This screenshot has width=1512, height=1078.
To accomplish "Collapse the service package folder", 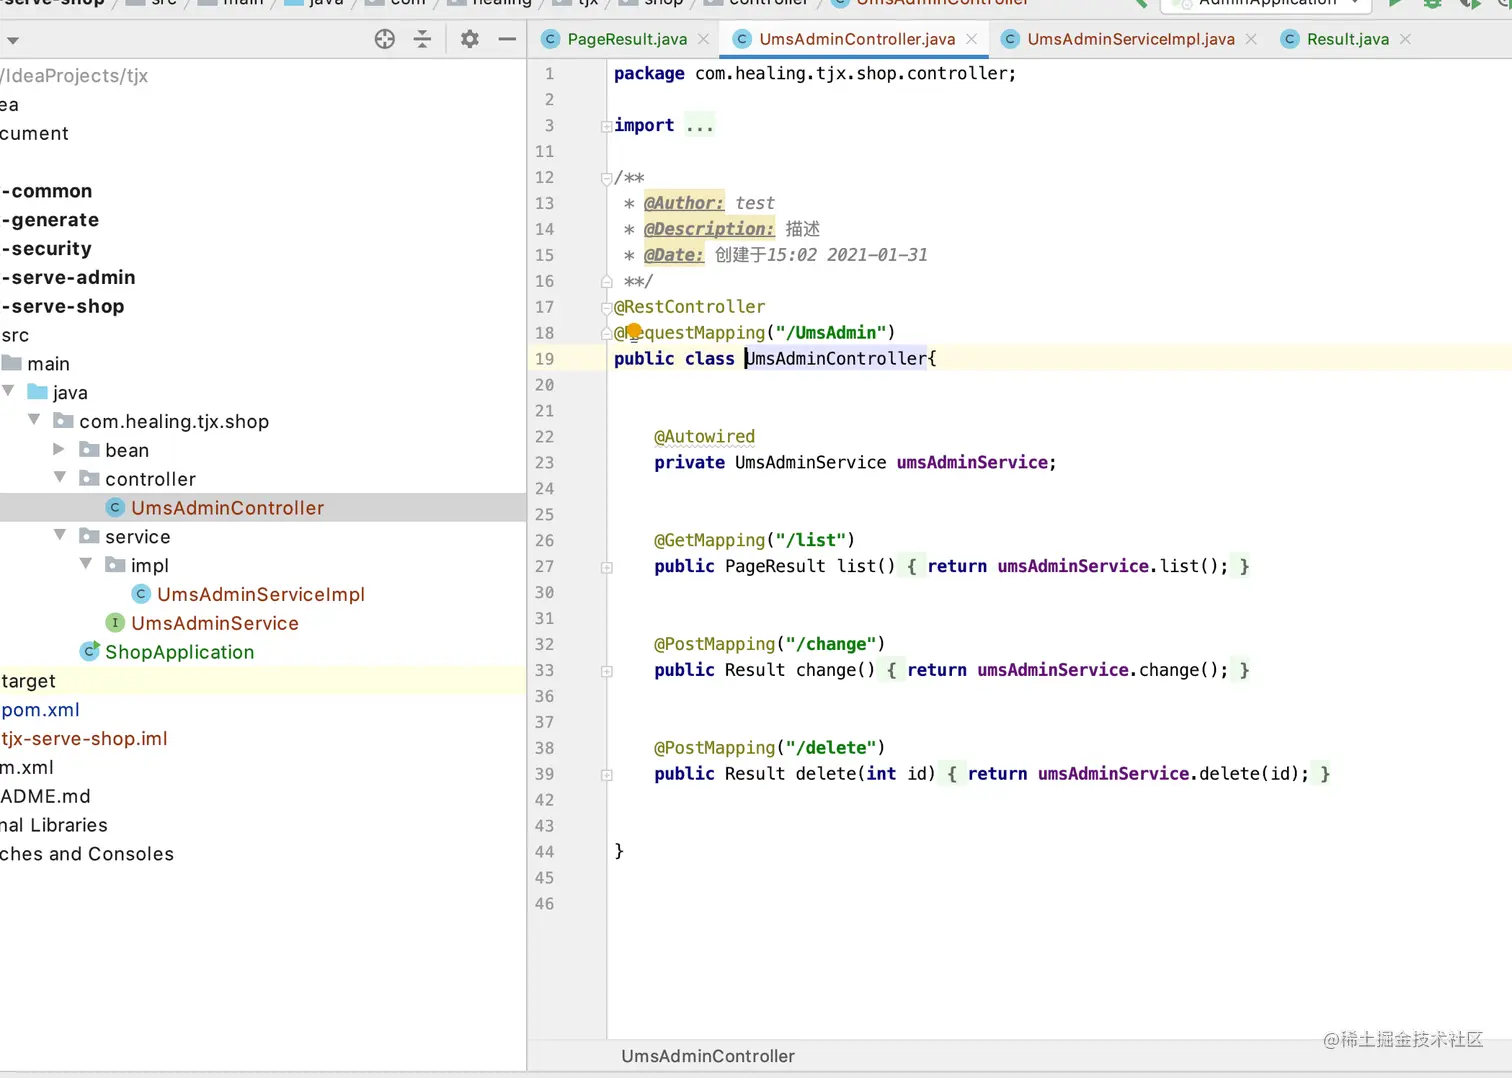I will point(59,535).
